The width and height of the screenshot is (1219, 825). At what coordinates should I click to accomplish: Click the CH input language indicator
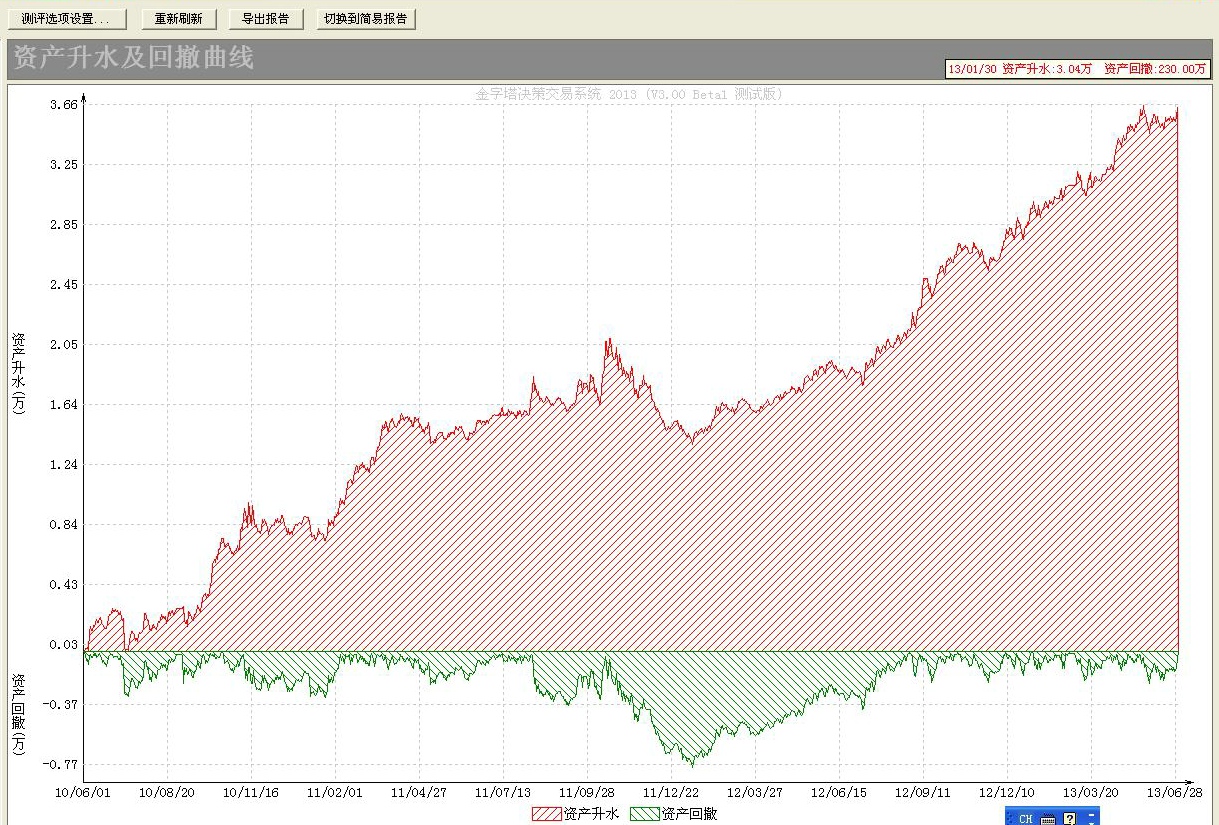click(x=1025, y=819)
